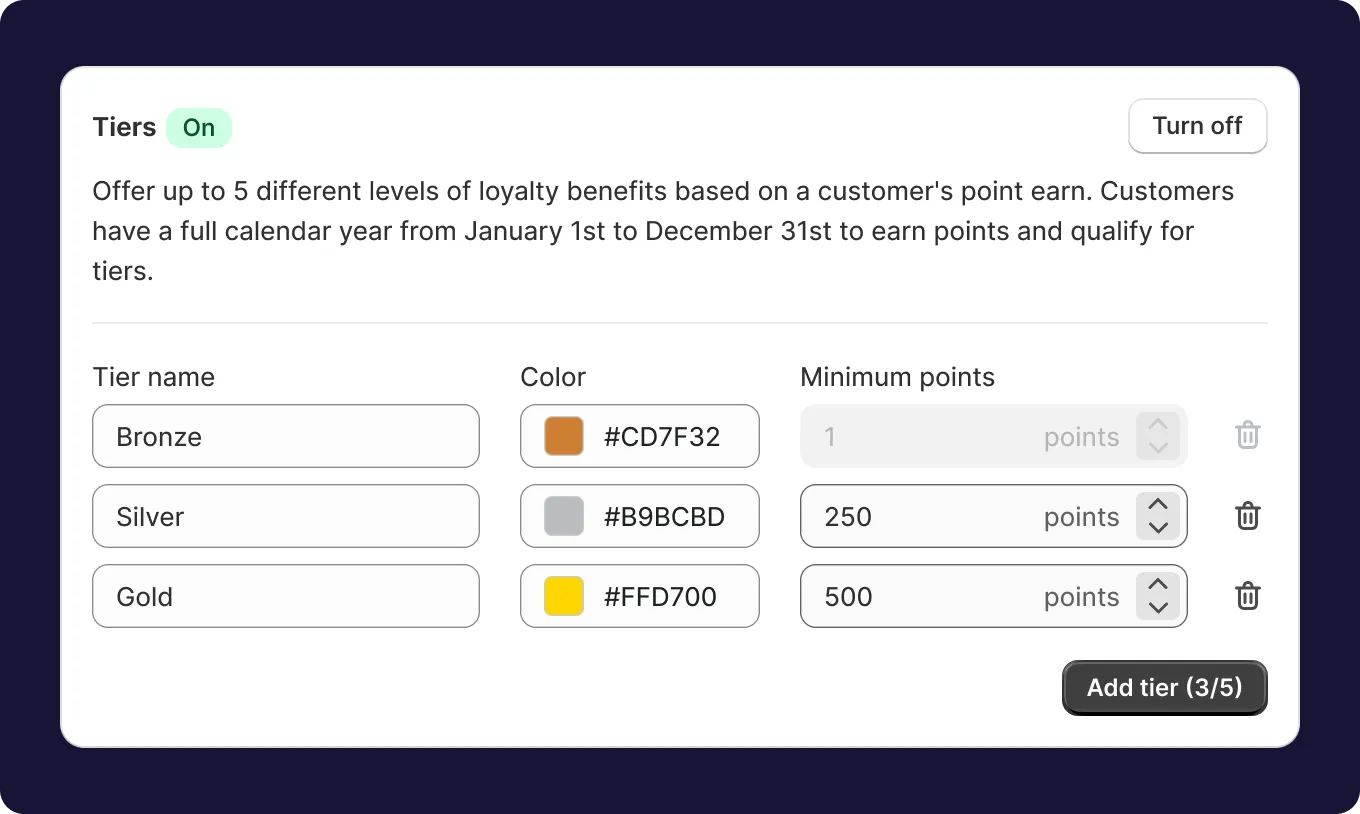Screen dimensions: 1360x814
Task: Open the Gold color swatch picker
Action: [564, 596]
